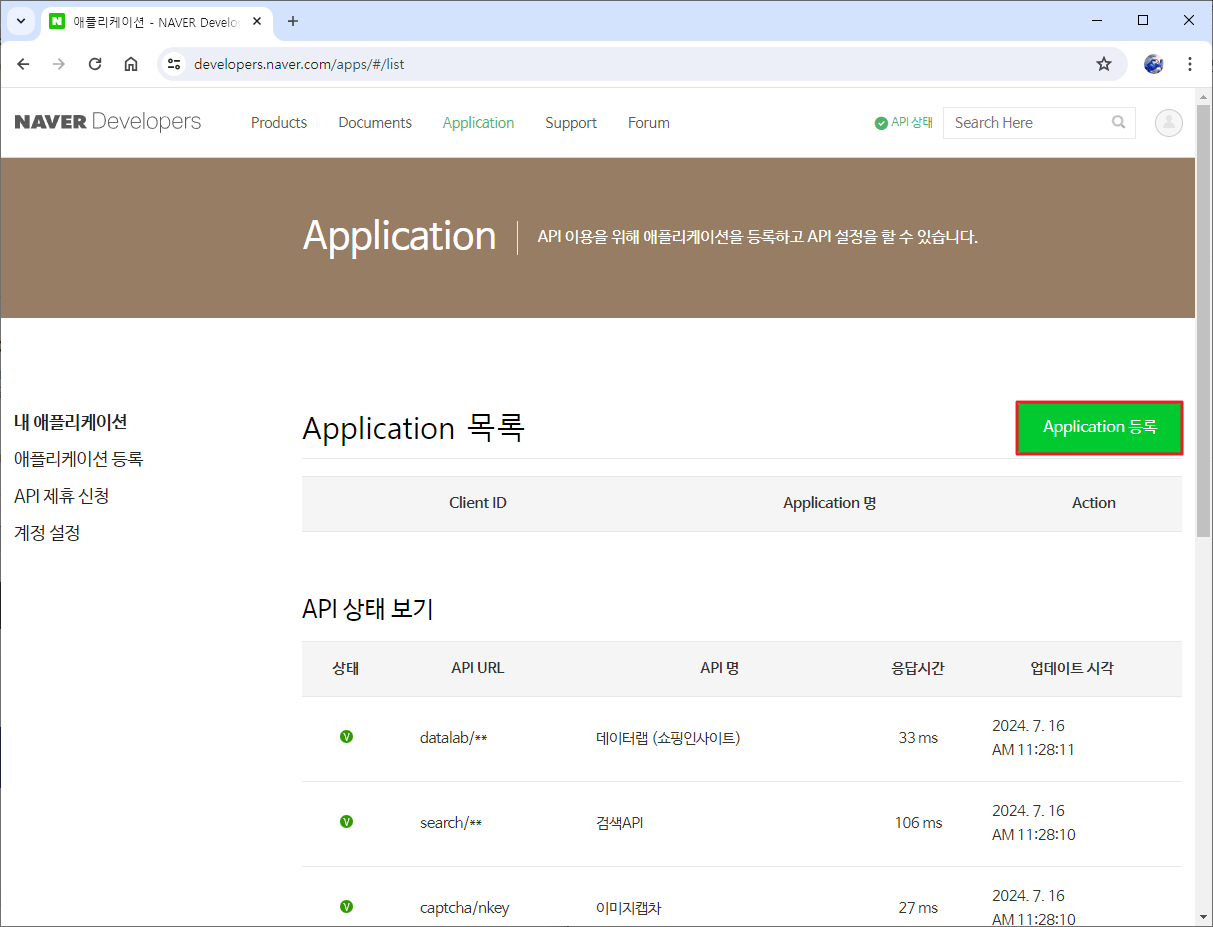Open the Chrome profile avatar
Viewport: 1213px width, 927px height.
tap(1154, 64)
